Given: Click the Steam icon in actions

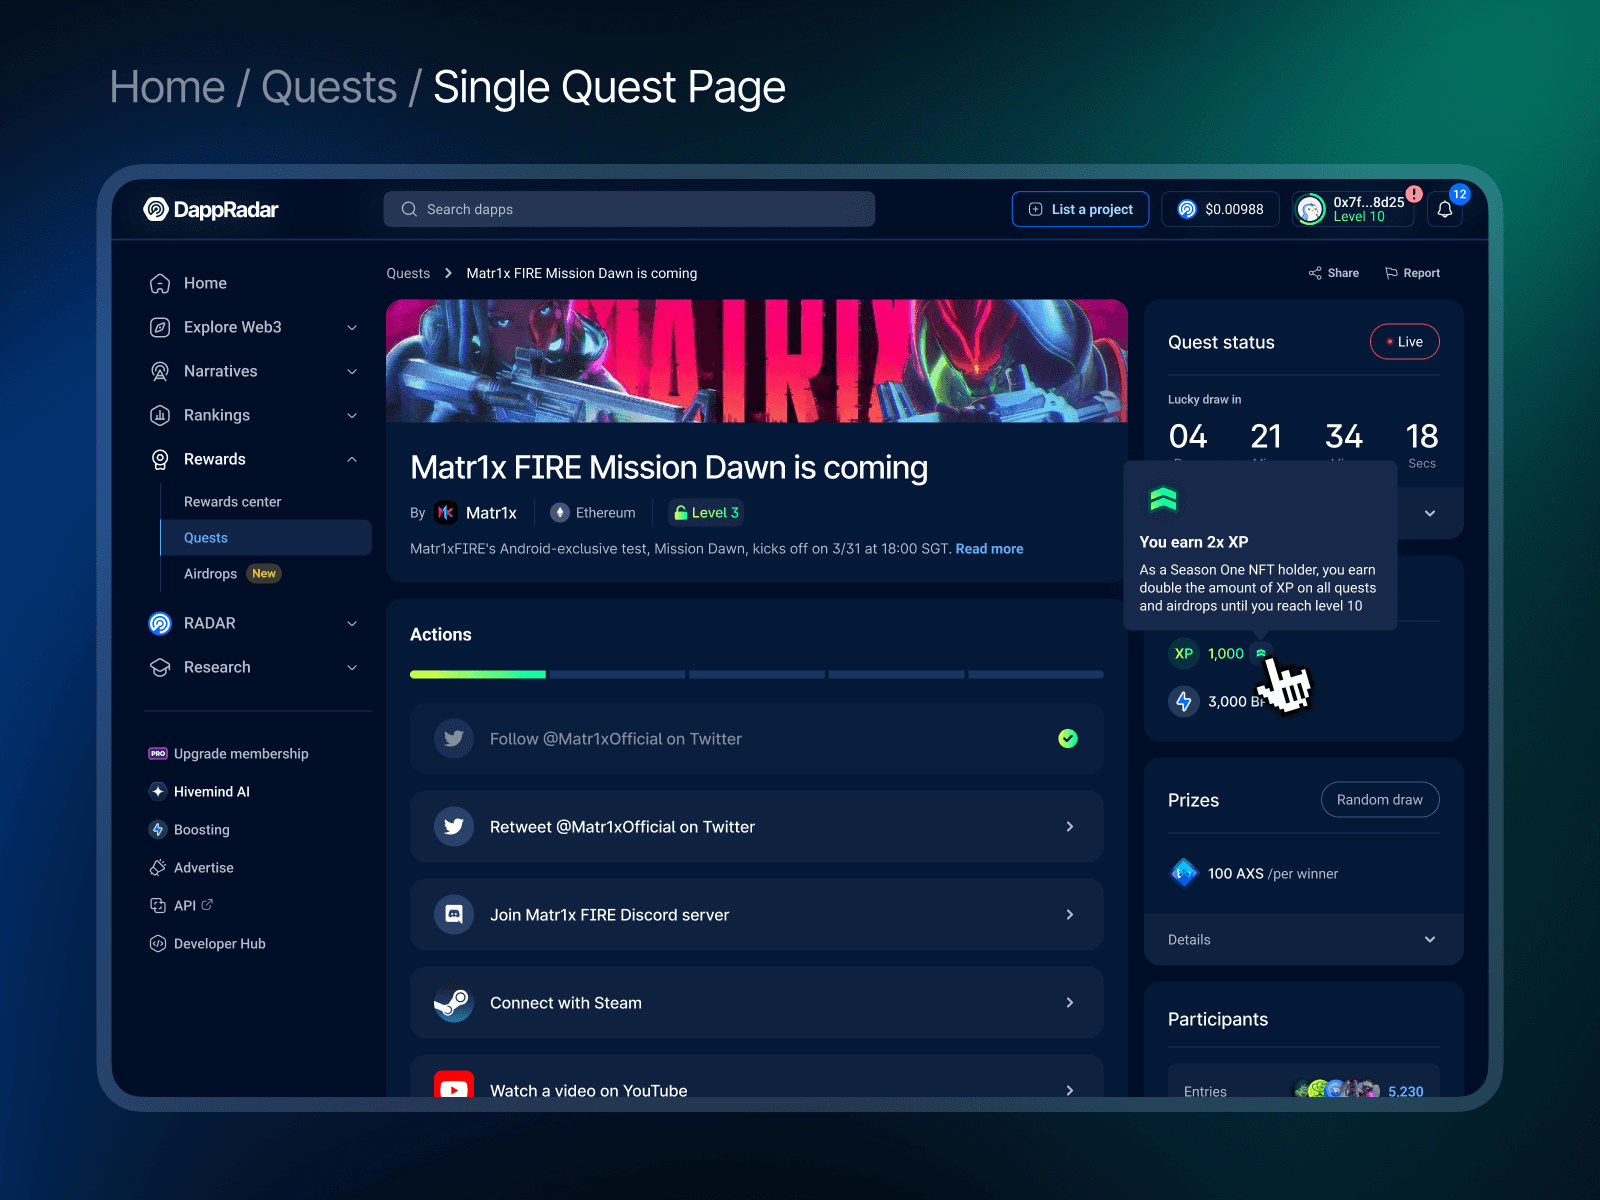Looking at the screenshot, I should [454, 1002].
